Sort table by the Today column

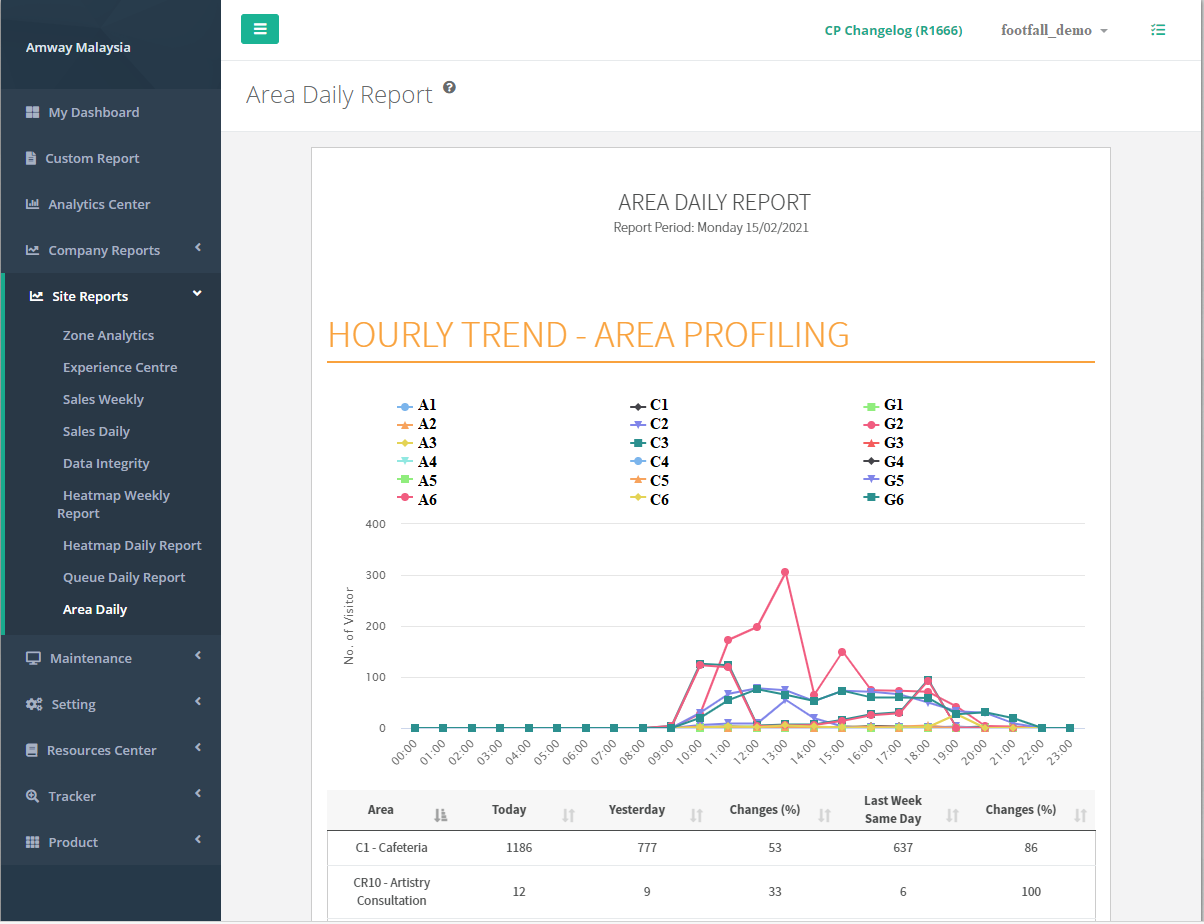[x=509, y=810]
